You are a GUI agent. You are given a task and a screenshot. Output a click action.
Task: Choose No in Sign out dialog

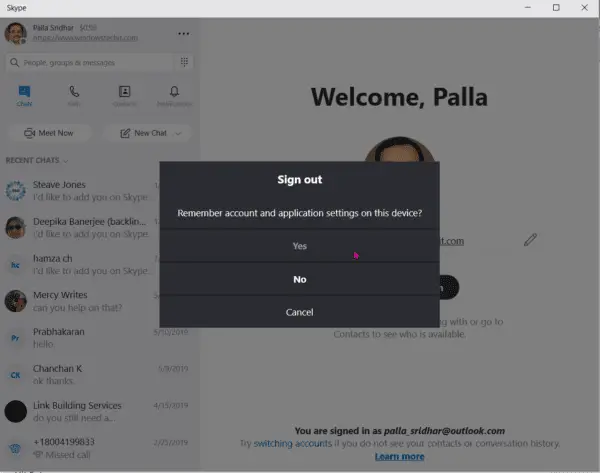(x=300, y=279)
